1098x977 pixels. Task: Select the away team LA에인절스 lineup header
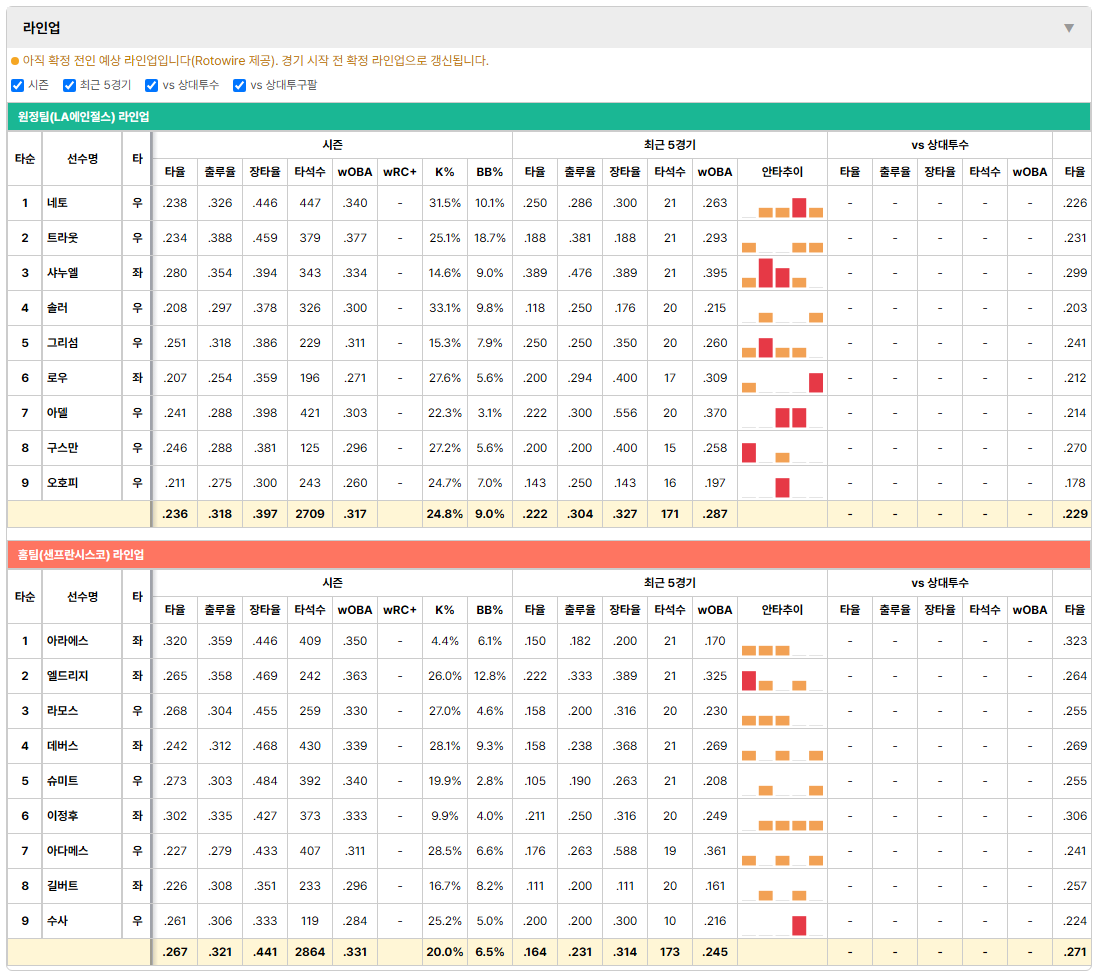point(548,117)
